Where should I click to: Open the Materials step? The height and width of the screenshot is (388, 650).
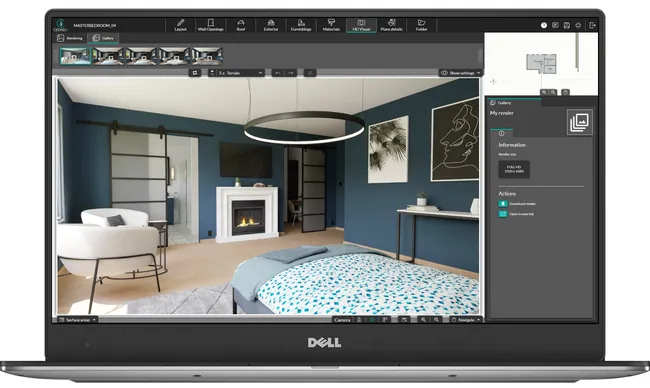point(331,25)
